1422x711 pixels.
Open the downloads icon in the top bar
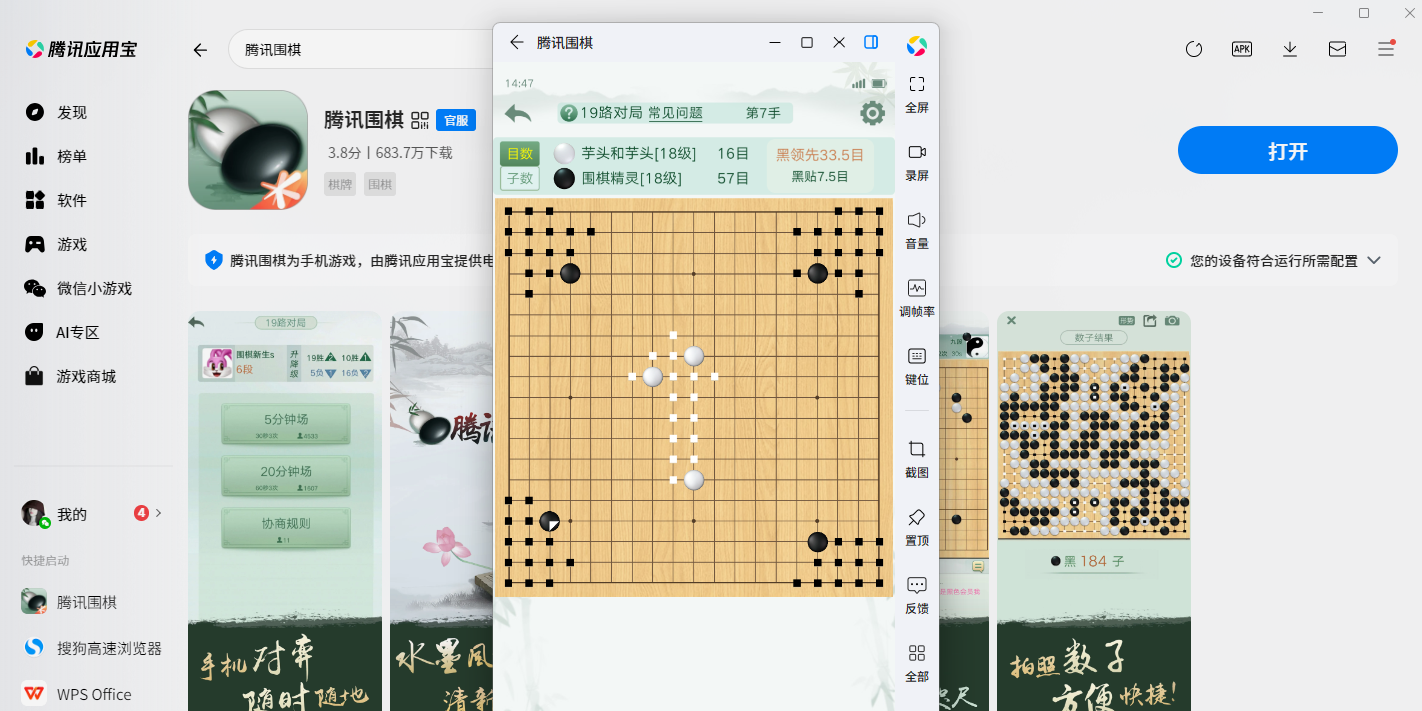click(x=1290, y=49)
